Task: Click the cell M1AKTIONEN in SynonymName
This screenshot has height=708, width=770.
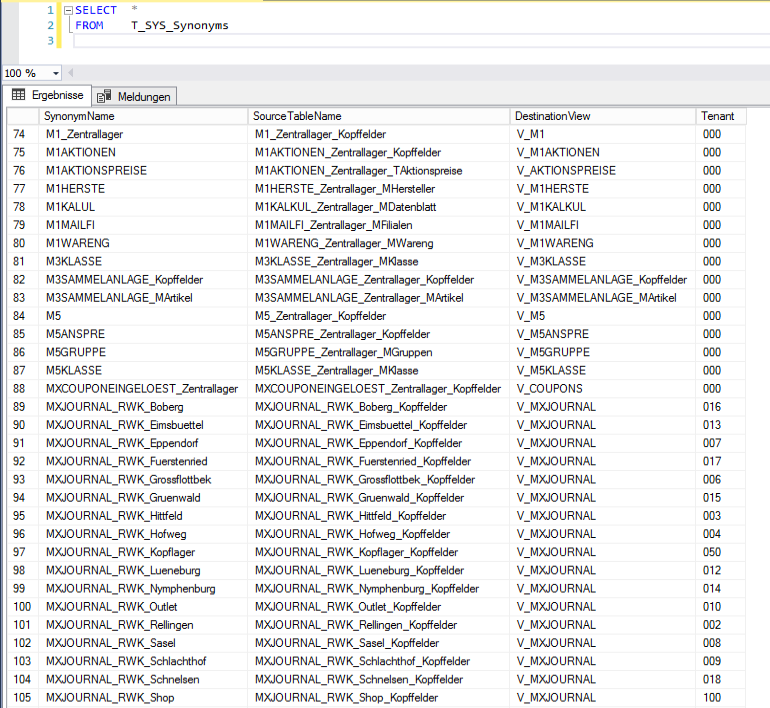Action: tap(143, 152)
